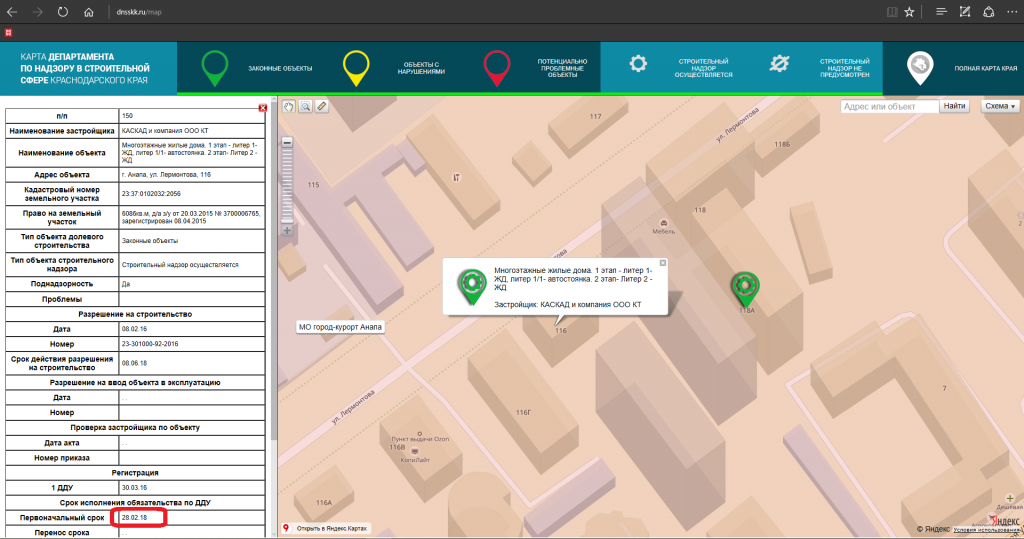This screenshot has height=539, width=1024.
Task: Click the 'Адрес или объект' search field
Action: 889,106
